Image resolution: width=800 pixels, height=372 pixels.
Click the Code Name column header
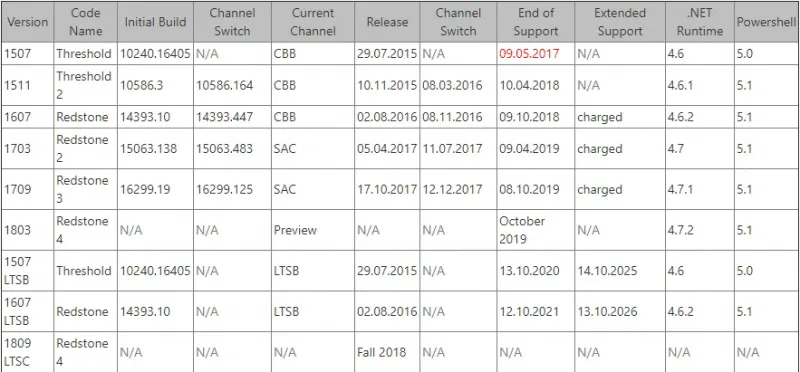point(86,22)
